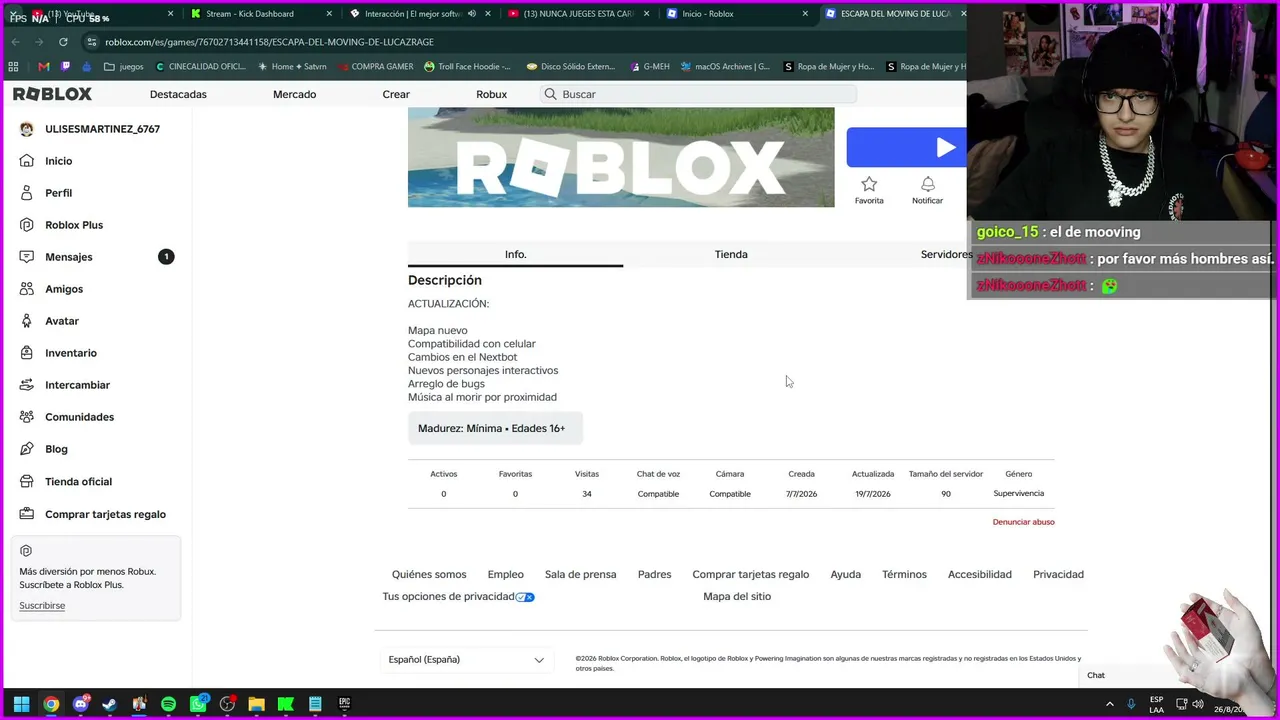Open the Inventario sidebar icon
The height and width of the screenshot is (720, 1280).
(26, 353)
